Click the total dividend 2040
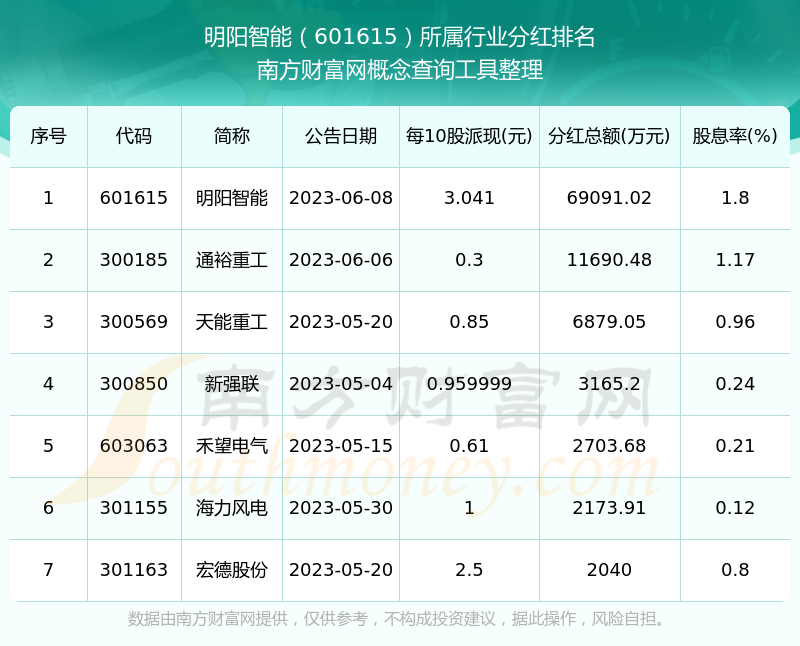Screen dimensions: 800x646 coord(609,570)
